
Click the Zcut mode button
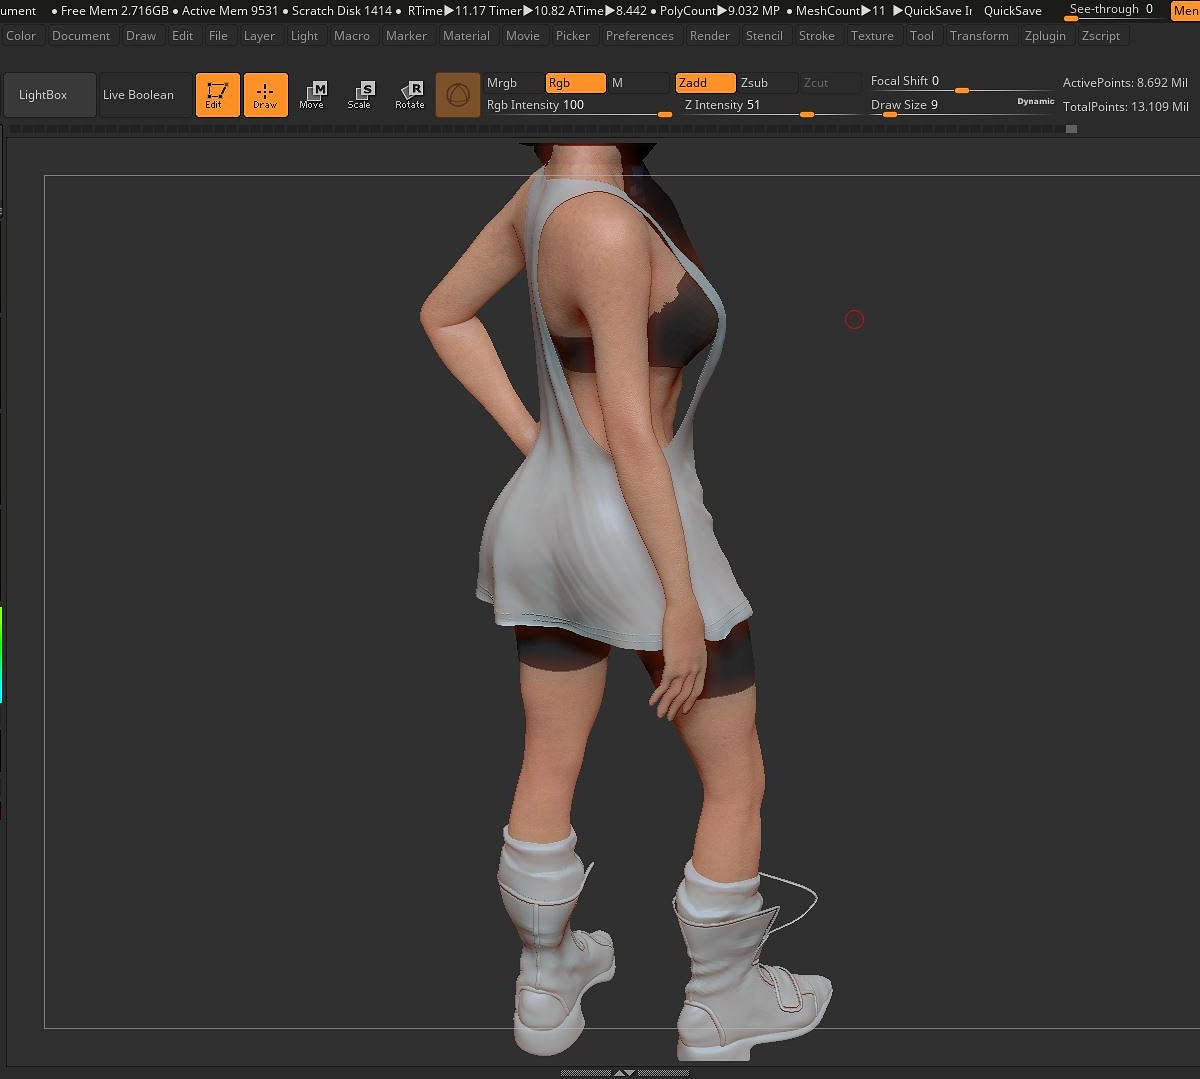point(830,83)
